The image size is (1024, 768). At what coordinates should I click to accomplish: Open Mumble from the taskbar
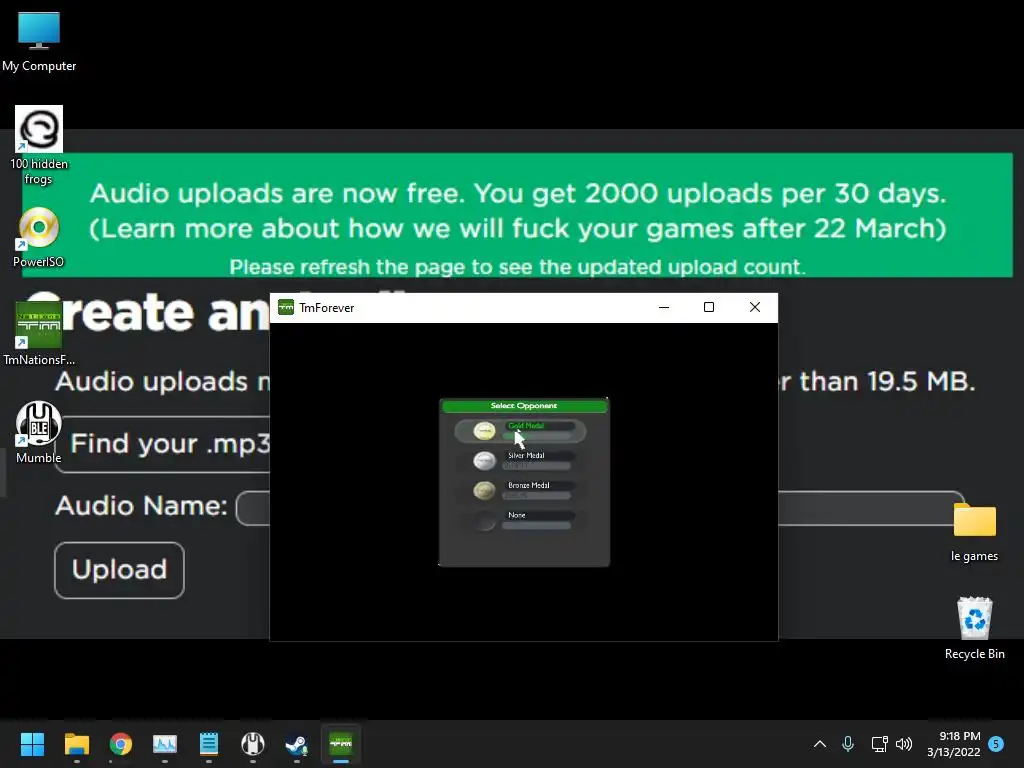click(253, 744)
